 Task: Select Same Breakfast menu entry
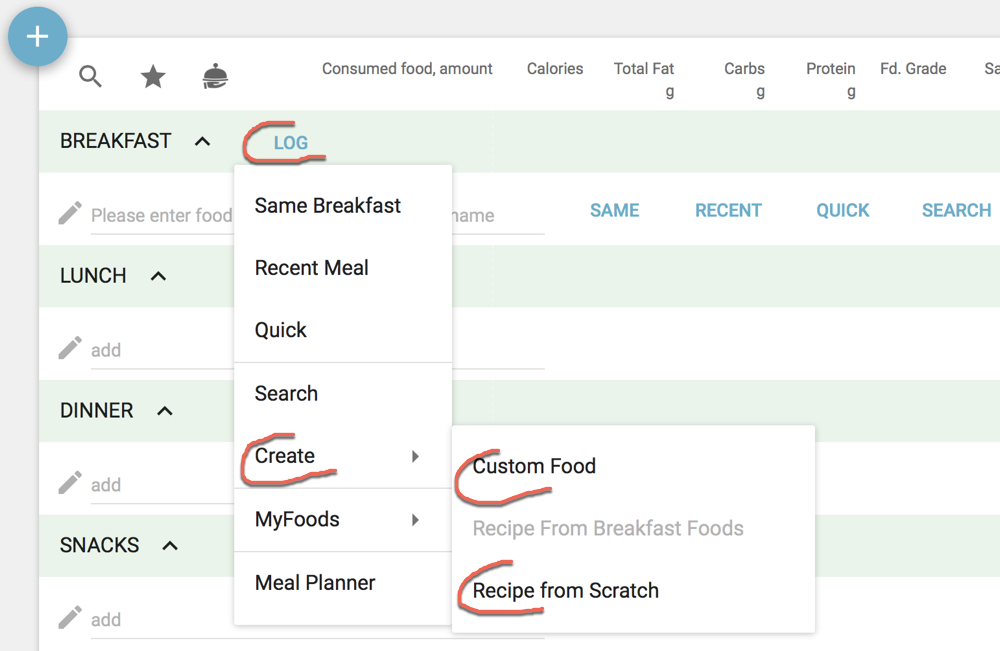pyautogui.click(x=327, y=206)
